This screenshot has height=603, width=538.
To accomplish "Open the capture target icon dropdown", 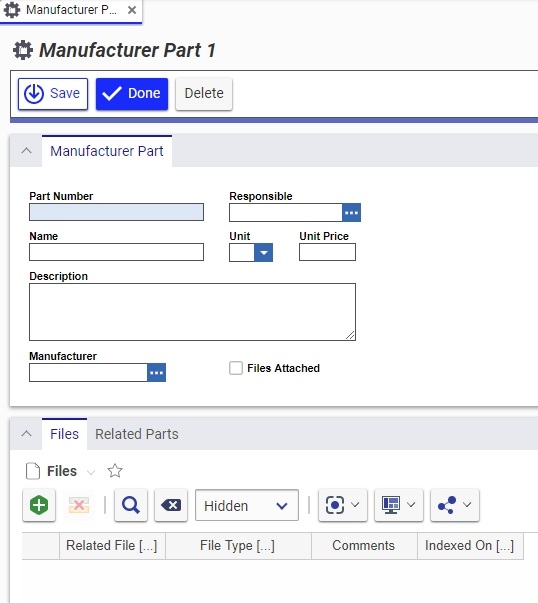I will (x=343, y=505).
